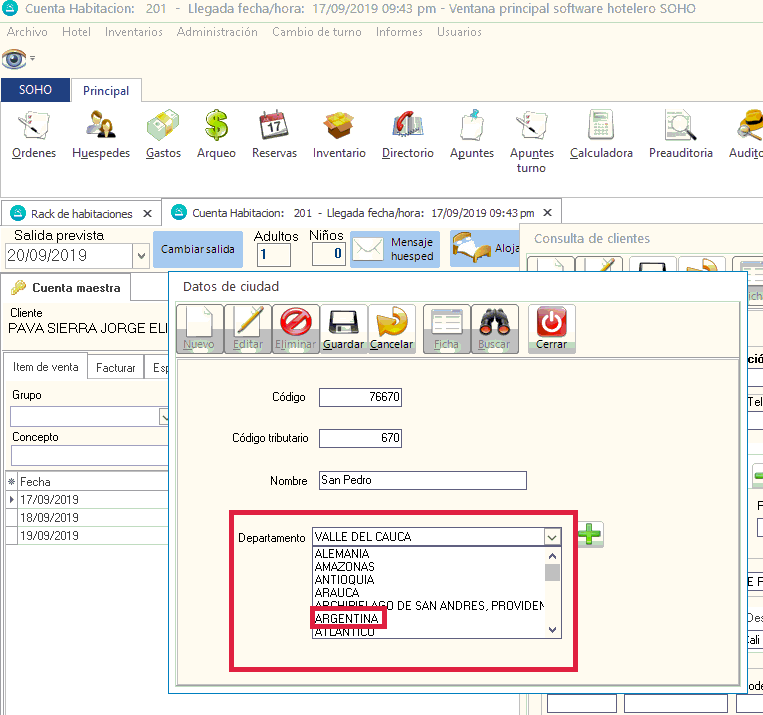Open the Reservas calendar icon
The height and width of the screenshot is (715, 763).
pyautogui.click(x=274, y=135)
